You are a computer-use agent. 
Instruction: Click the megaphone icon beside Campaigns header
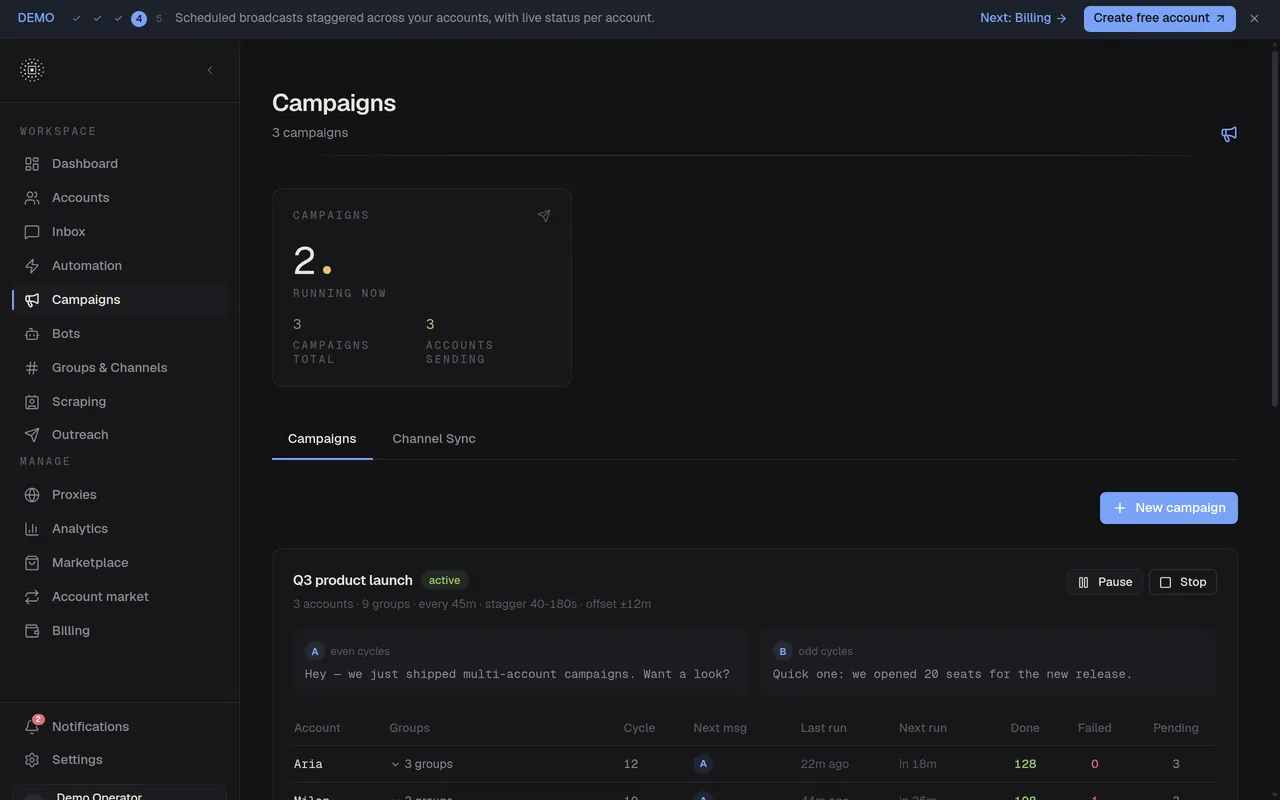click(1229, 134)
